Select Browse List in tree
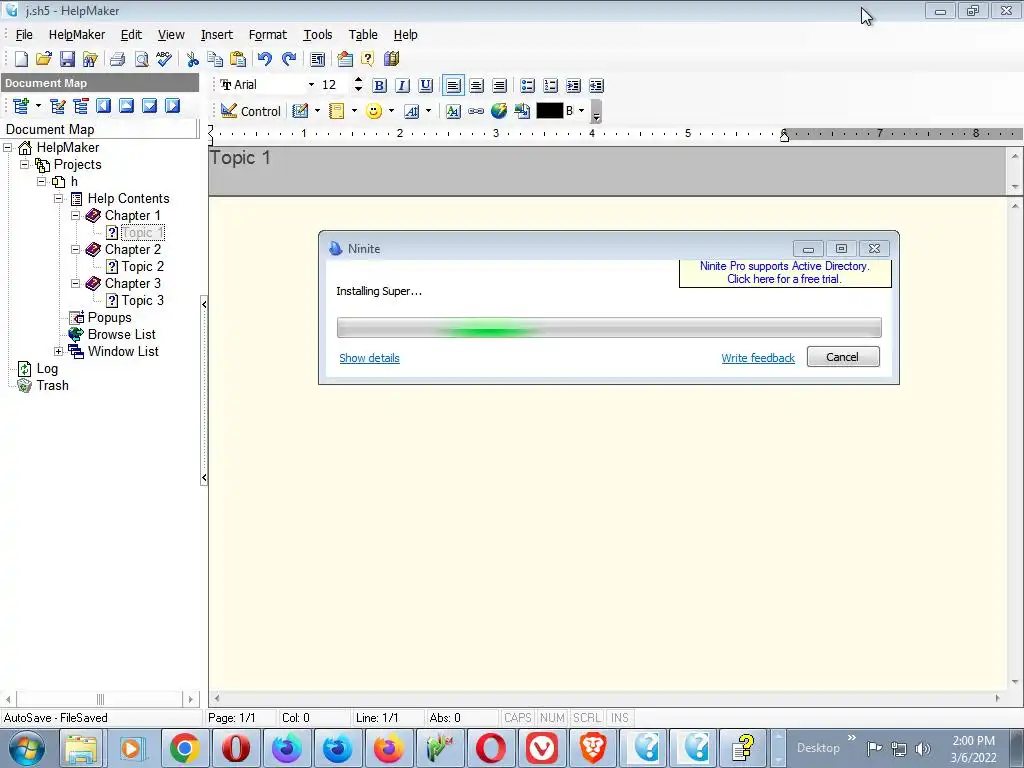 [x=121, y=334]
